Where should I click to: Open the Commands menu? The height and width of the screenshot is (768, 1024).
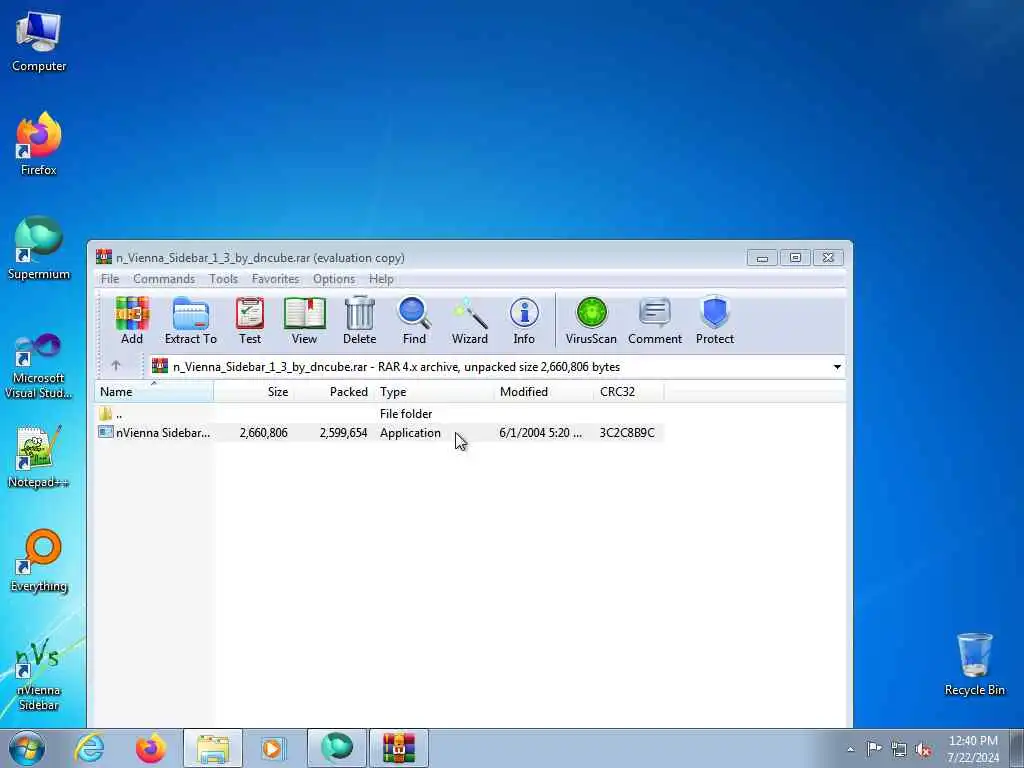point(164,279)
